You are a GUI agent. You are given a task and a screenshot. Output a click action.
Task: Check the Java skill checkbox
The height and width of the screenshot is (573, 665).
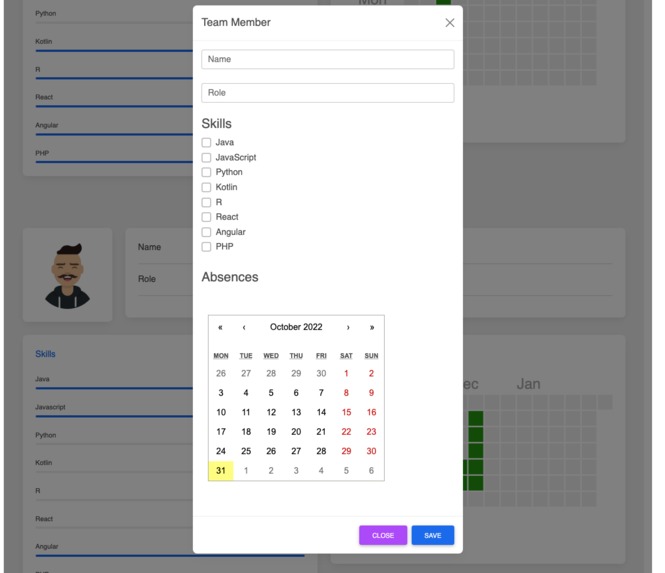tap(206, 143)
